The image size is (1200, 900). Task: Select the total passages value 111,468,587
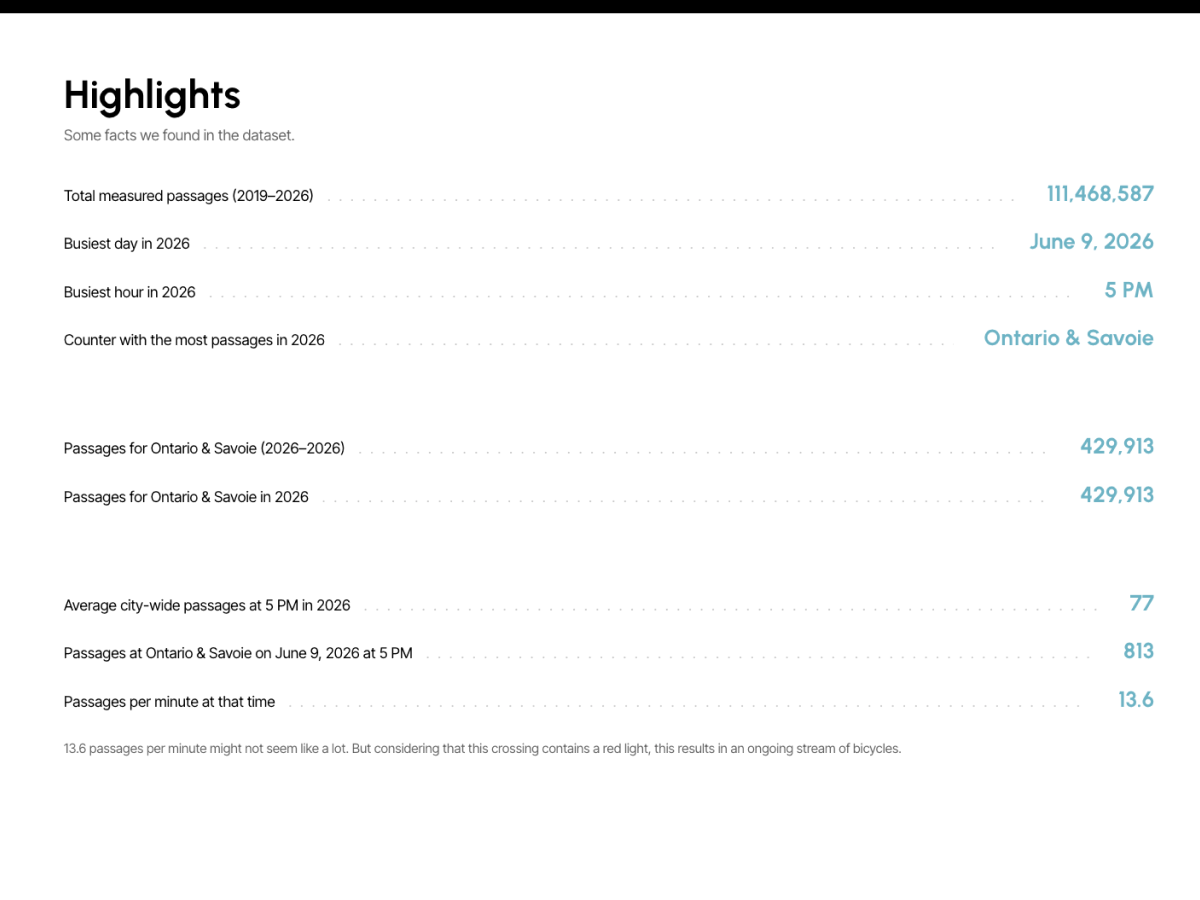(1100, 194)
